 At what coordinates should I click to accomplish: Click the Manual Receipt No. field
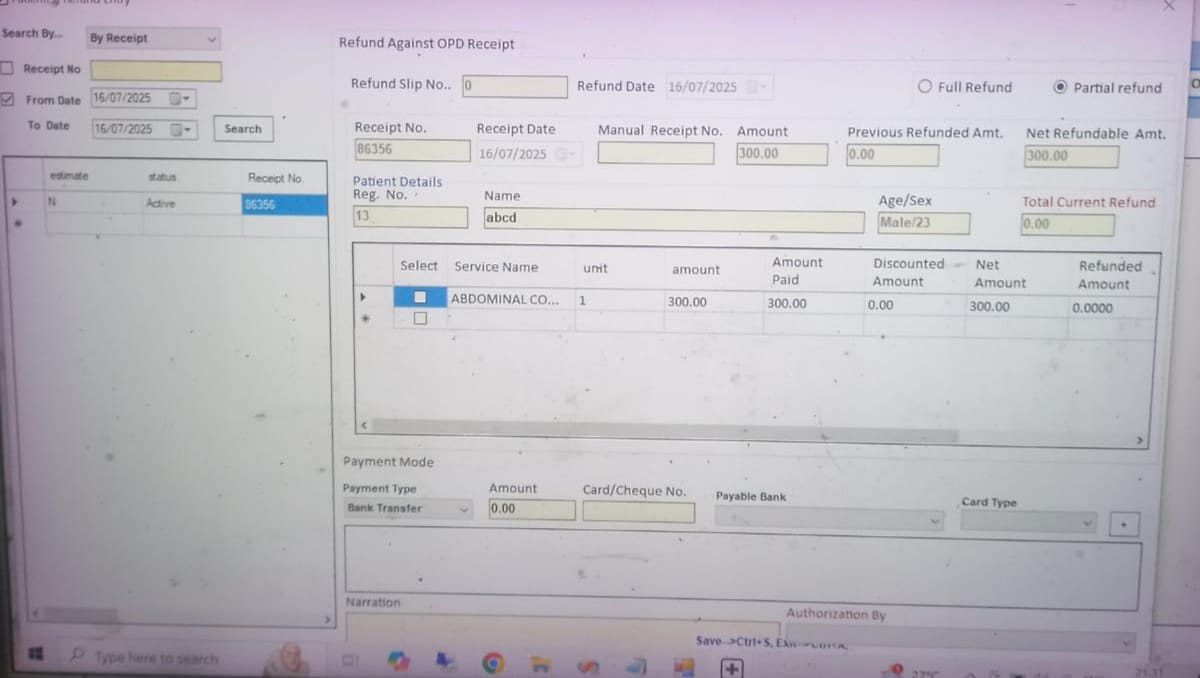click(656, 153)
